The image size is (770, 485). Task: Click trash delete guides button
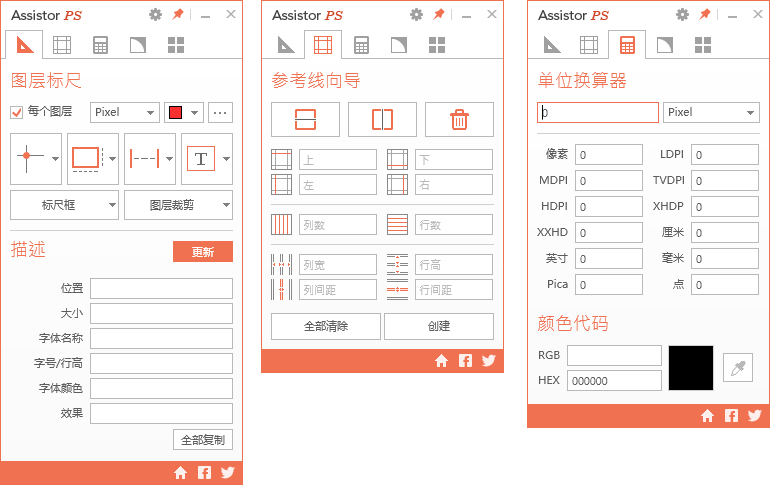pyautogui.click(x=459, y=119)
